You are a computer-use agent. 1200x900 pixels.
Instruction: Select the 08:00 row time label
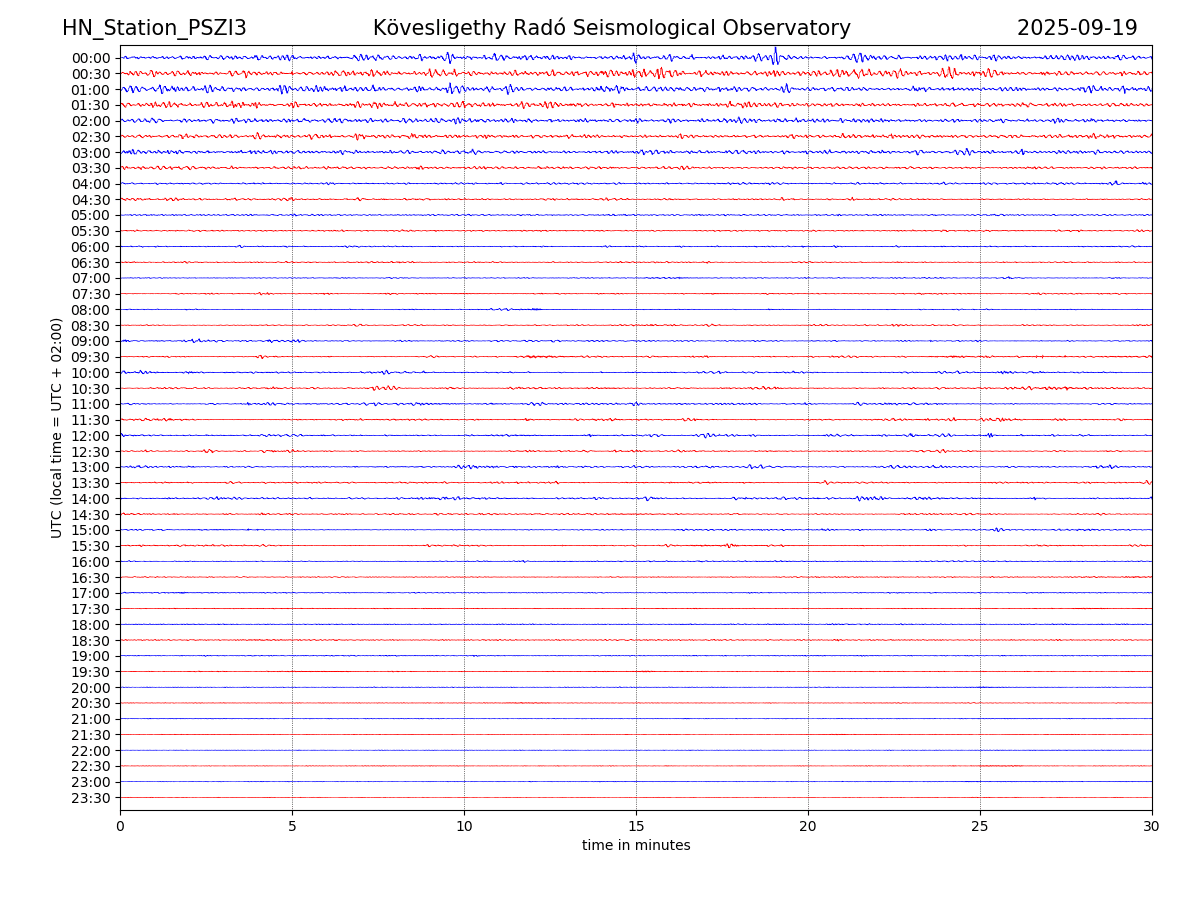click(91, 310)
